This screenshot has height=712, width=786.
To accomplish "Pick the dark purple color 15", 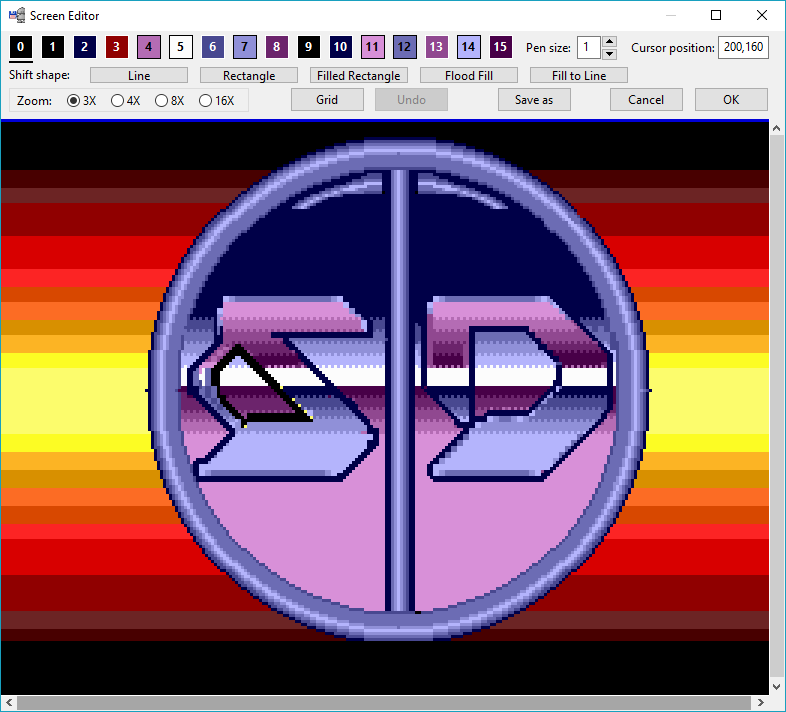I will [x=500, y=47].
